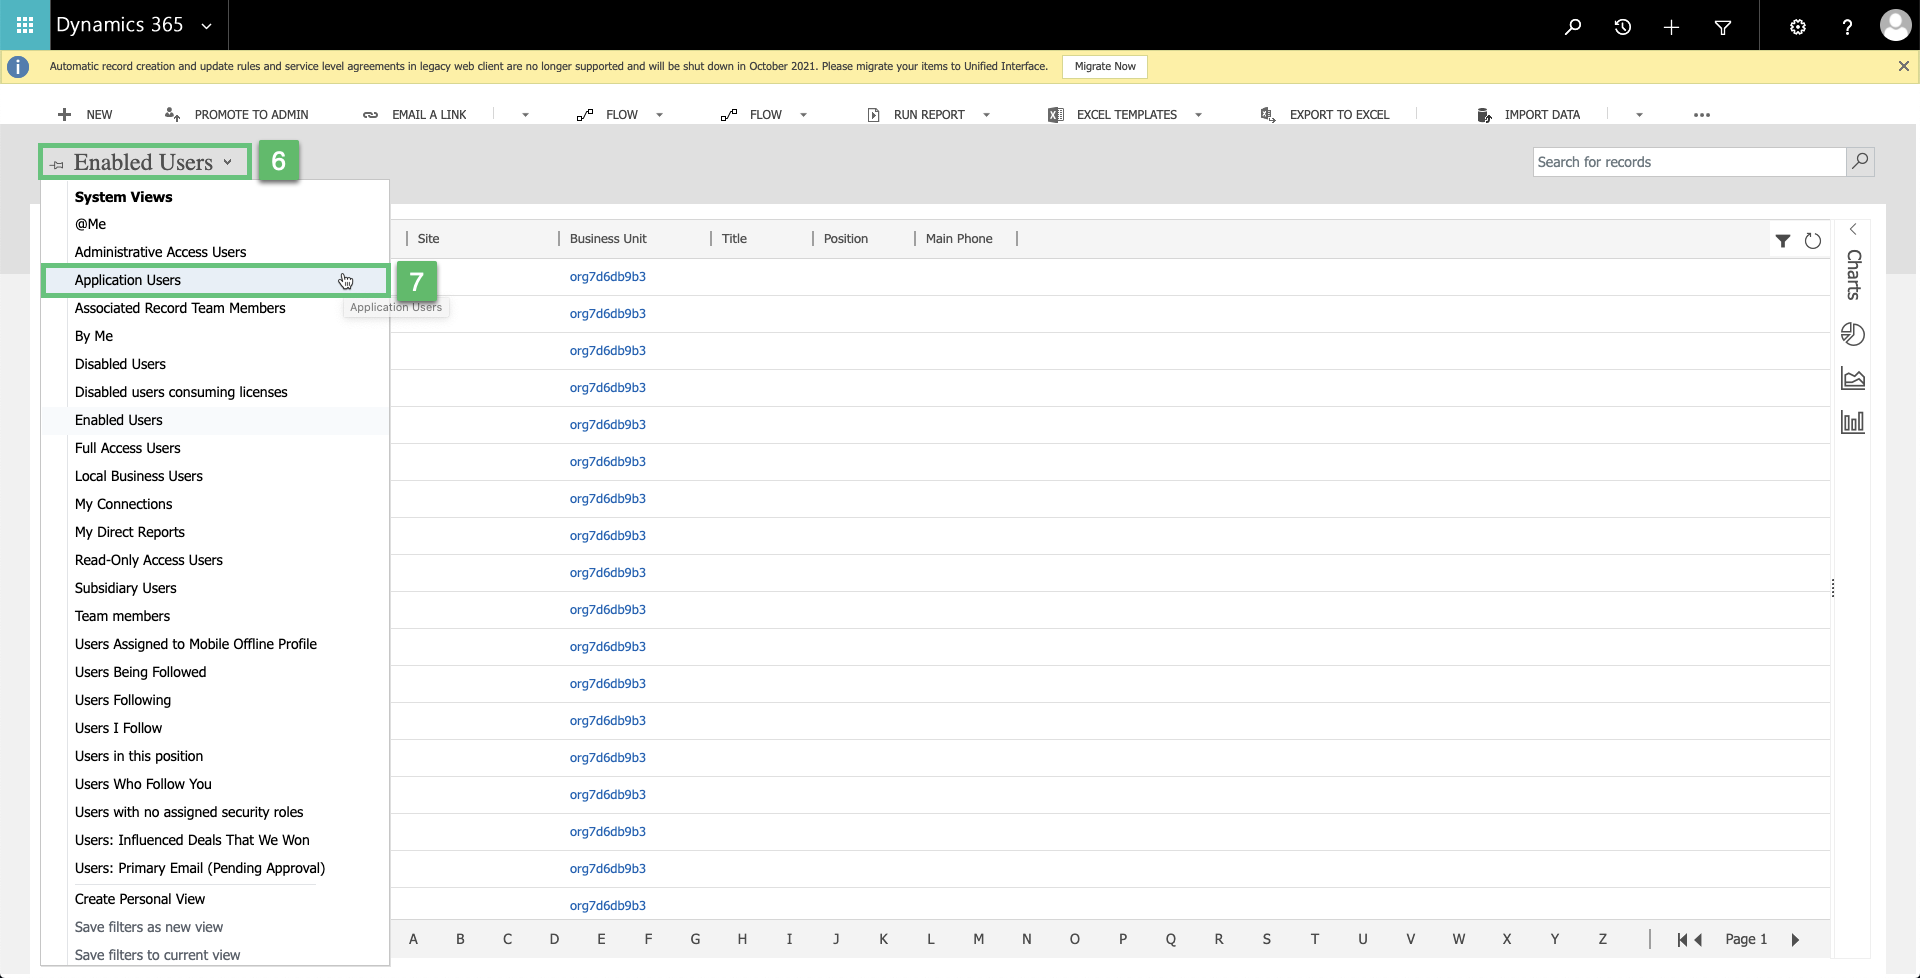
Task: Select the pie chart icon
Action: [1853, 334]
